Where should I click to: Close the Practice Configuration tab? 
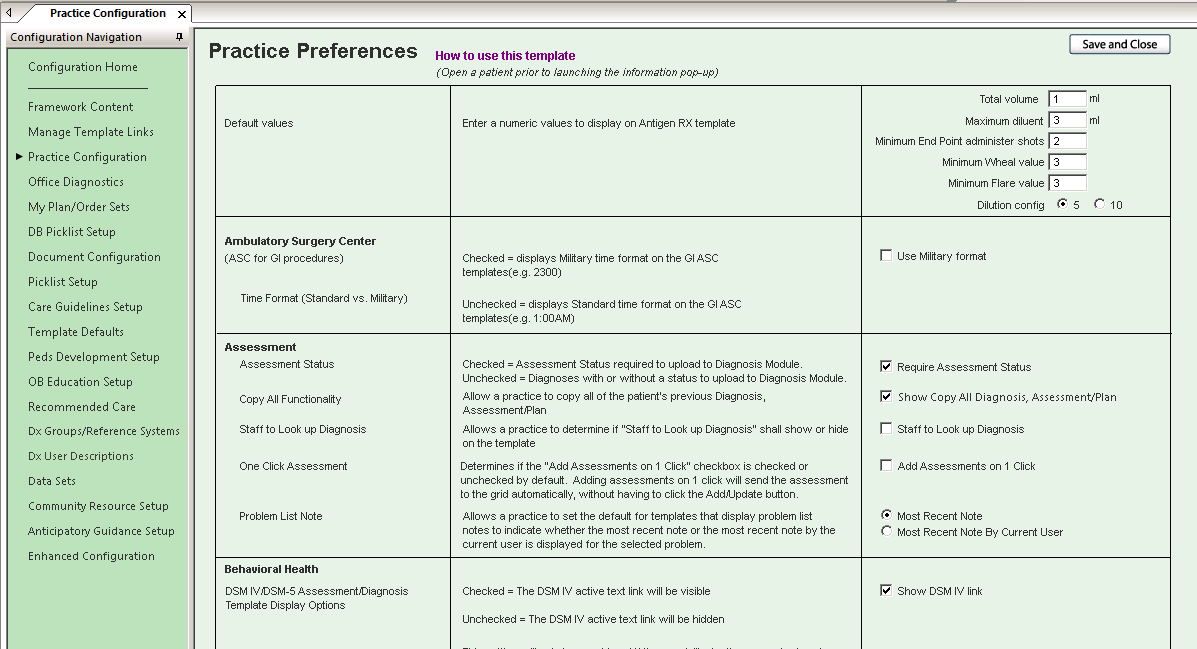(182, 14)
